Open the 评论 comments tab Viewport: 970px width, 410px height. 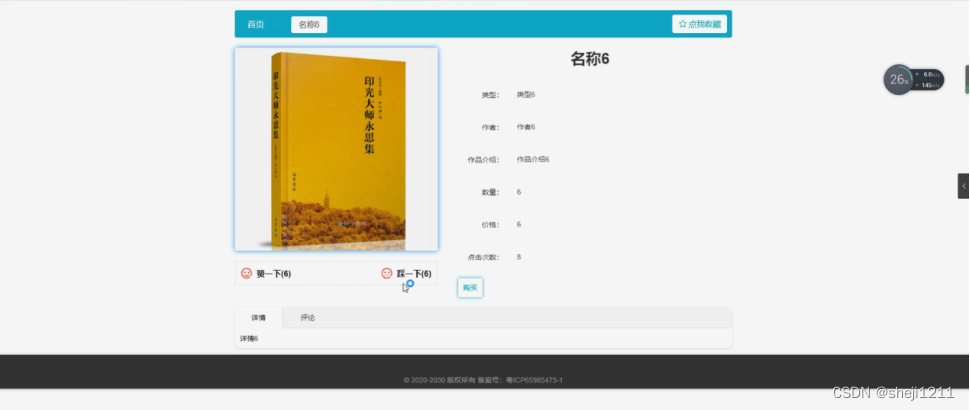pos(307,318)
